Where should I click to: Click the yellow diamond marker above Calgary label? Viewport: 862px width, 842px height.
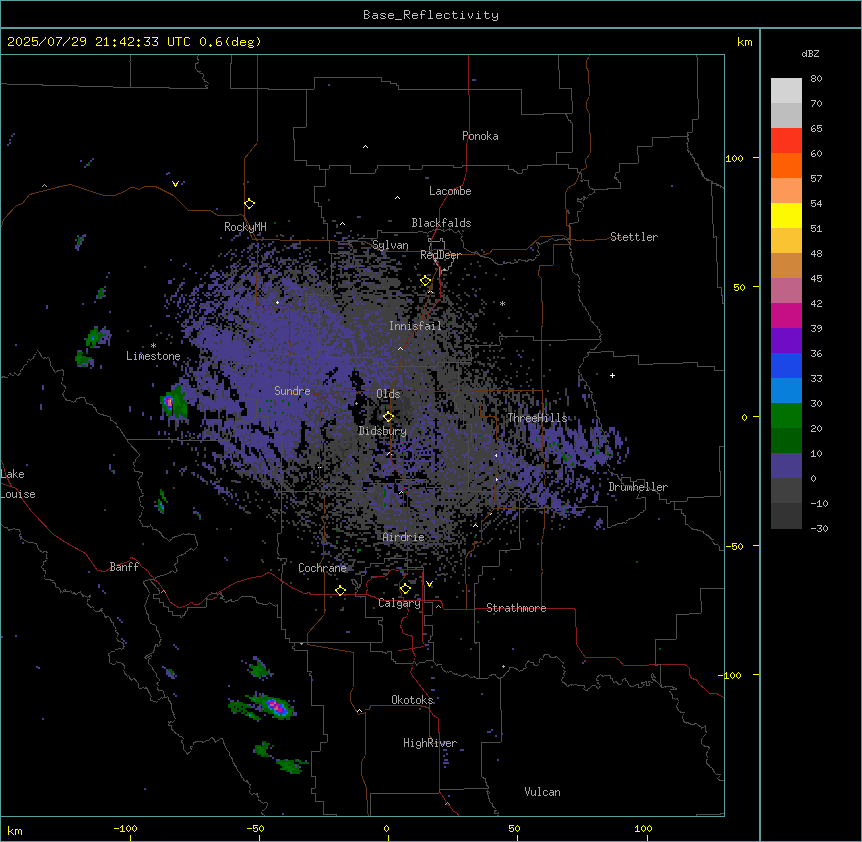405,589
